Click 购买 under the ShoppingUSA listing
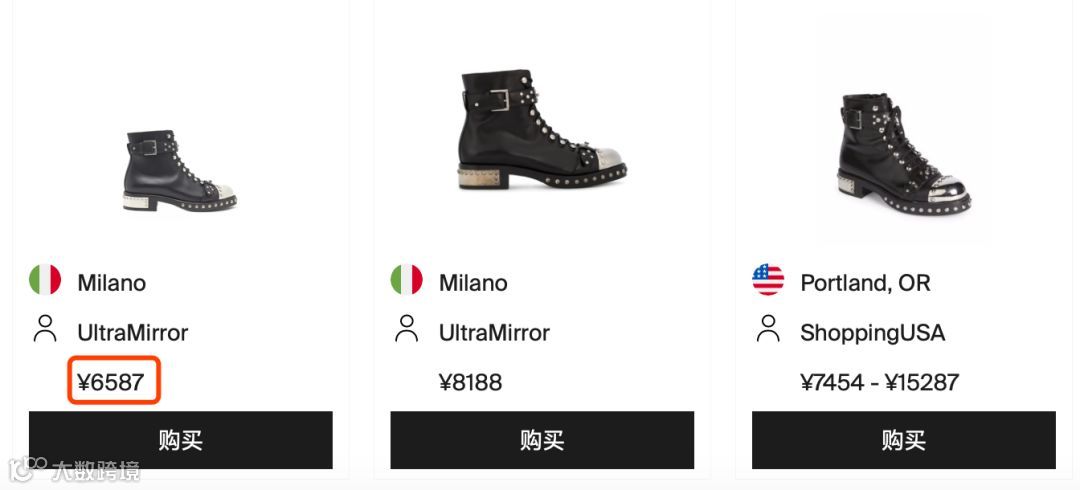 click(x=904, y=440)
